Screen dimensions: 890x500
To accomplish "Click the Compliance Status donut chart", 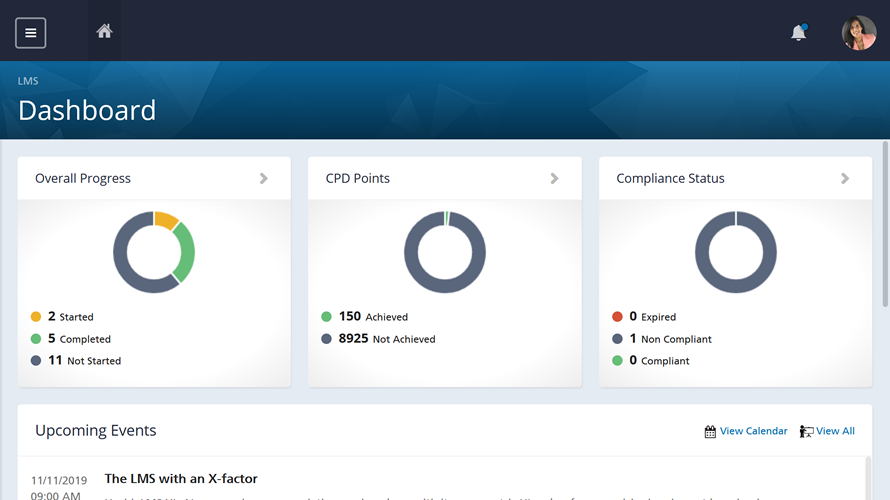I will coord(736,252).
